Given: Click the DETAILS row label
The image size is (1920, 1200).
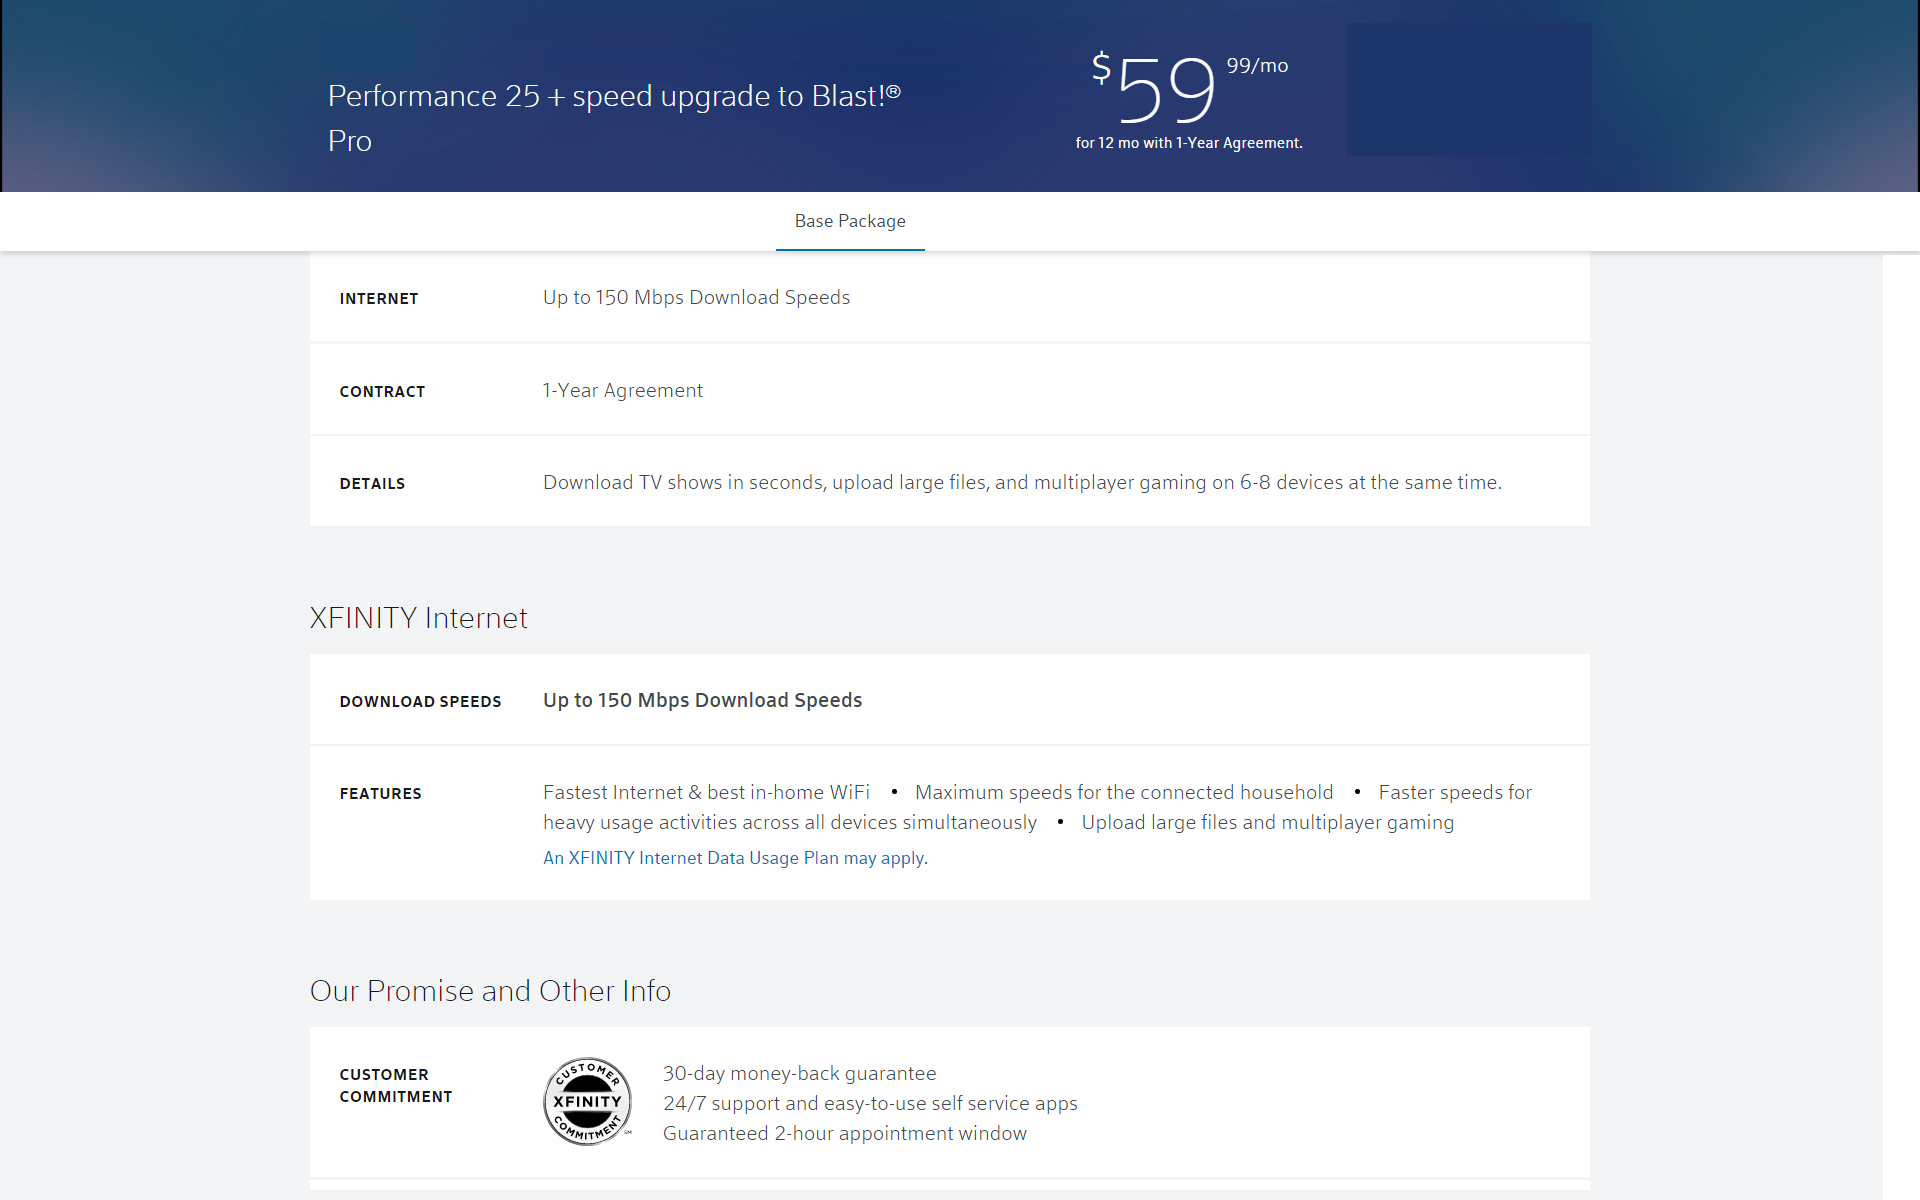Looking at the screenshot, I should pyautogui.click(x=372, y=484).
